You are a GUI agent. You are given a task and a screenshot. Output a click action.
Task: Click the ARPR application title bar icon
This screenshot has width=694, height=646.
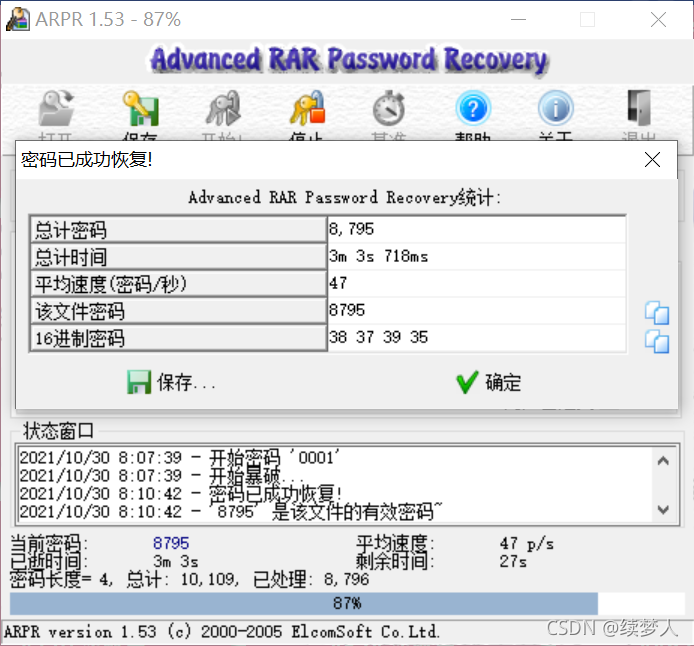pos(18,19)
